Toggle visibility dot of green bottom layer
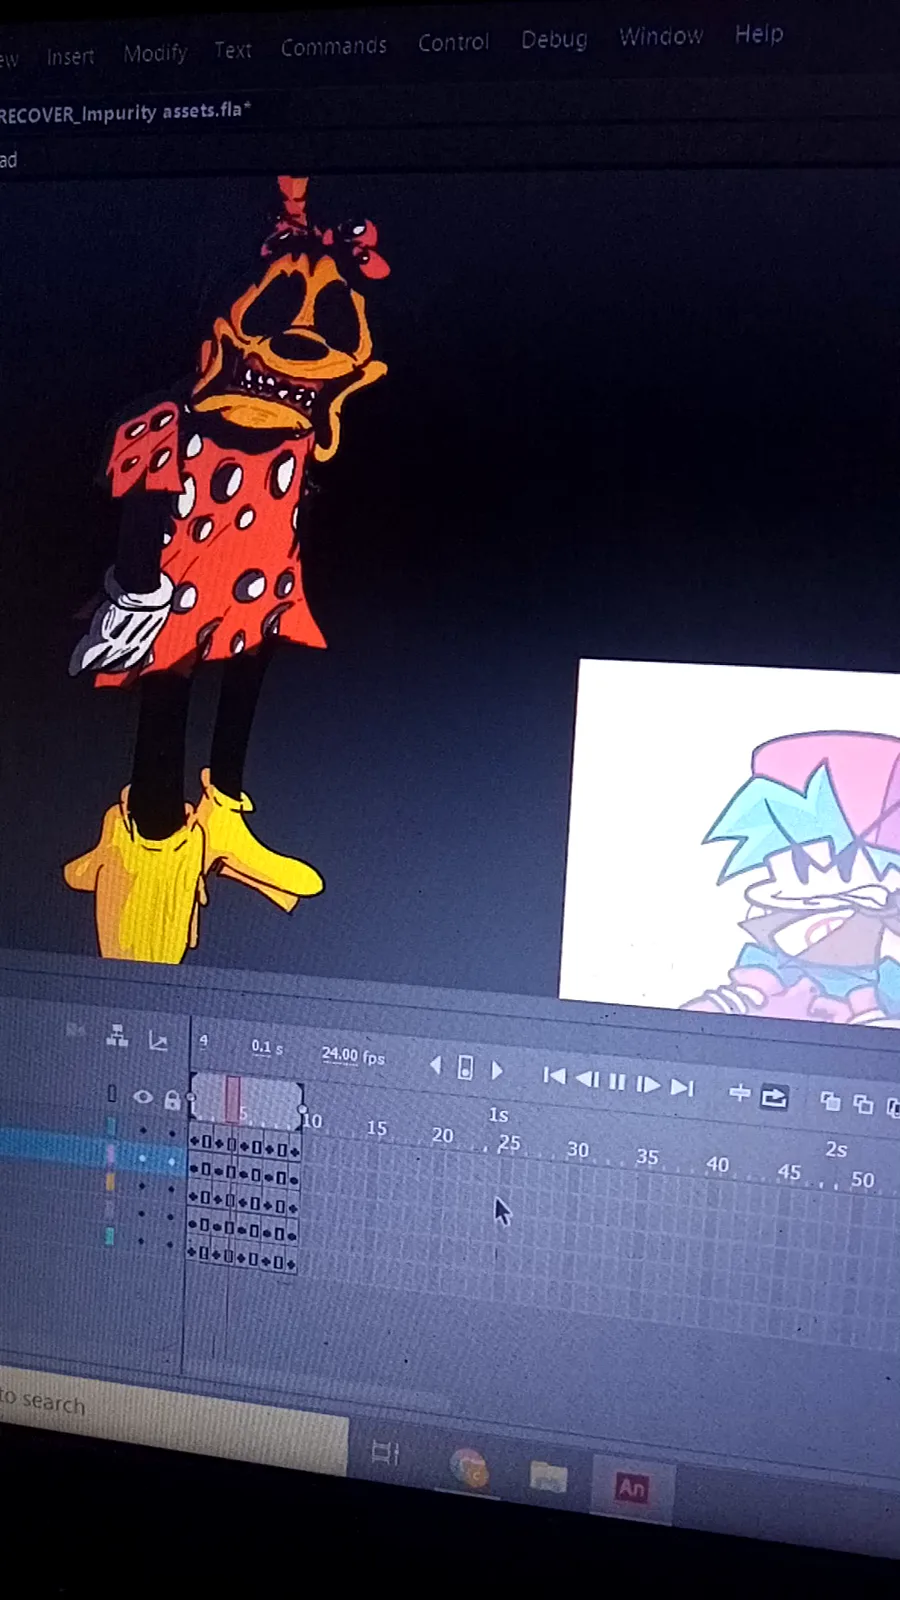This screenshot has width=900, height=1600. (x=141, y=1241)
